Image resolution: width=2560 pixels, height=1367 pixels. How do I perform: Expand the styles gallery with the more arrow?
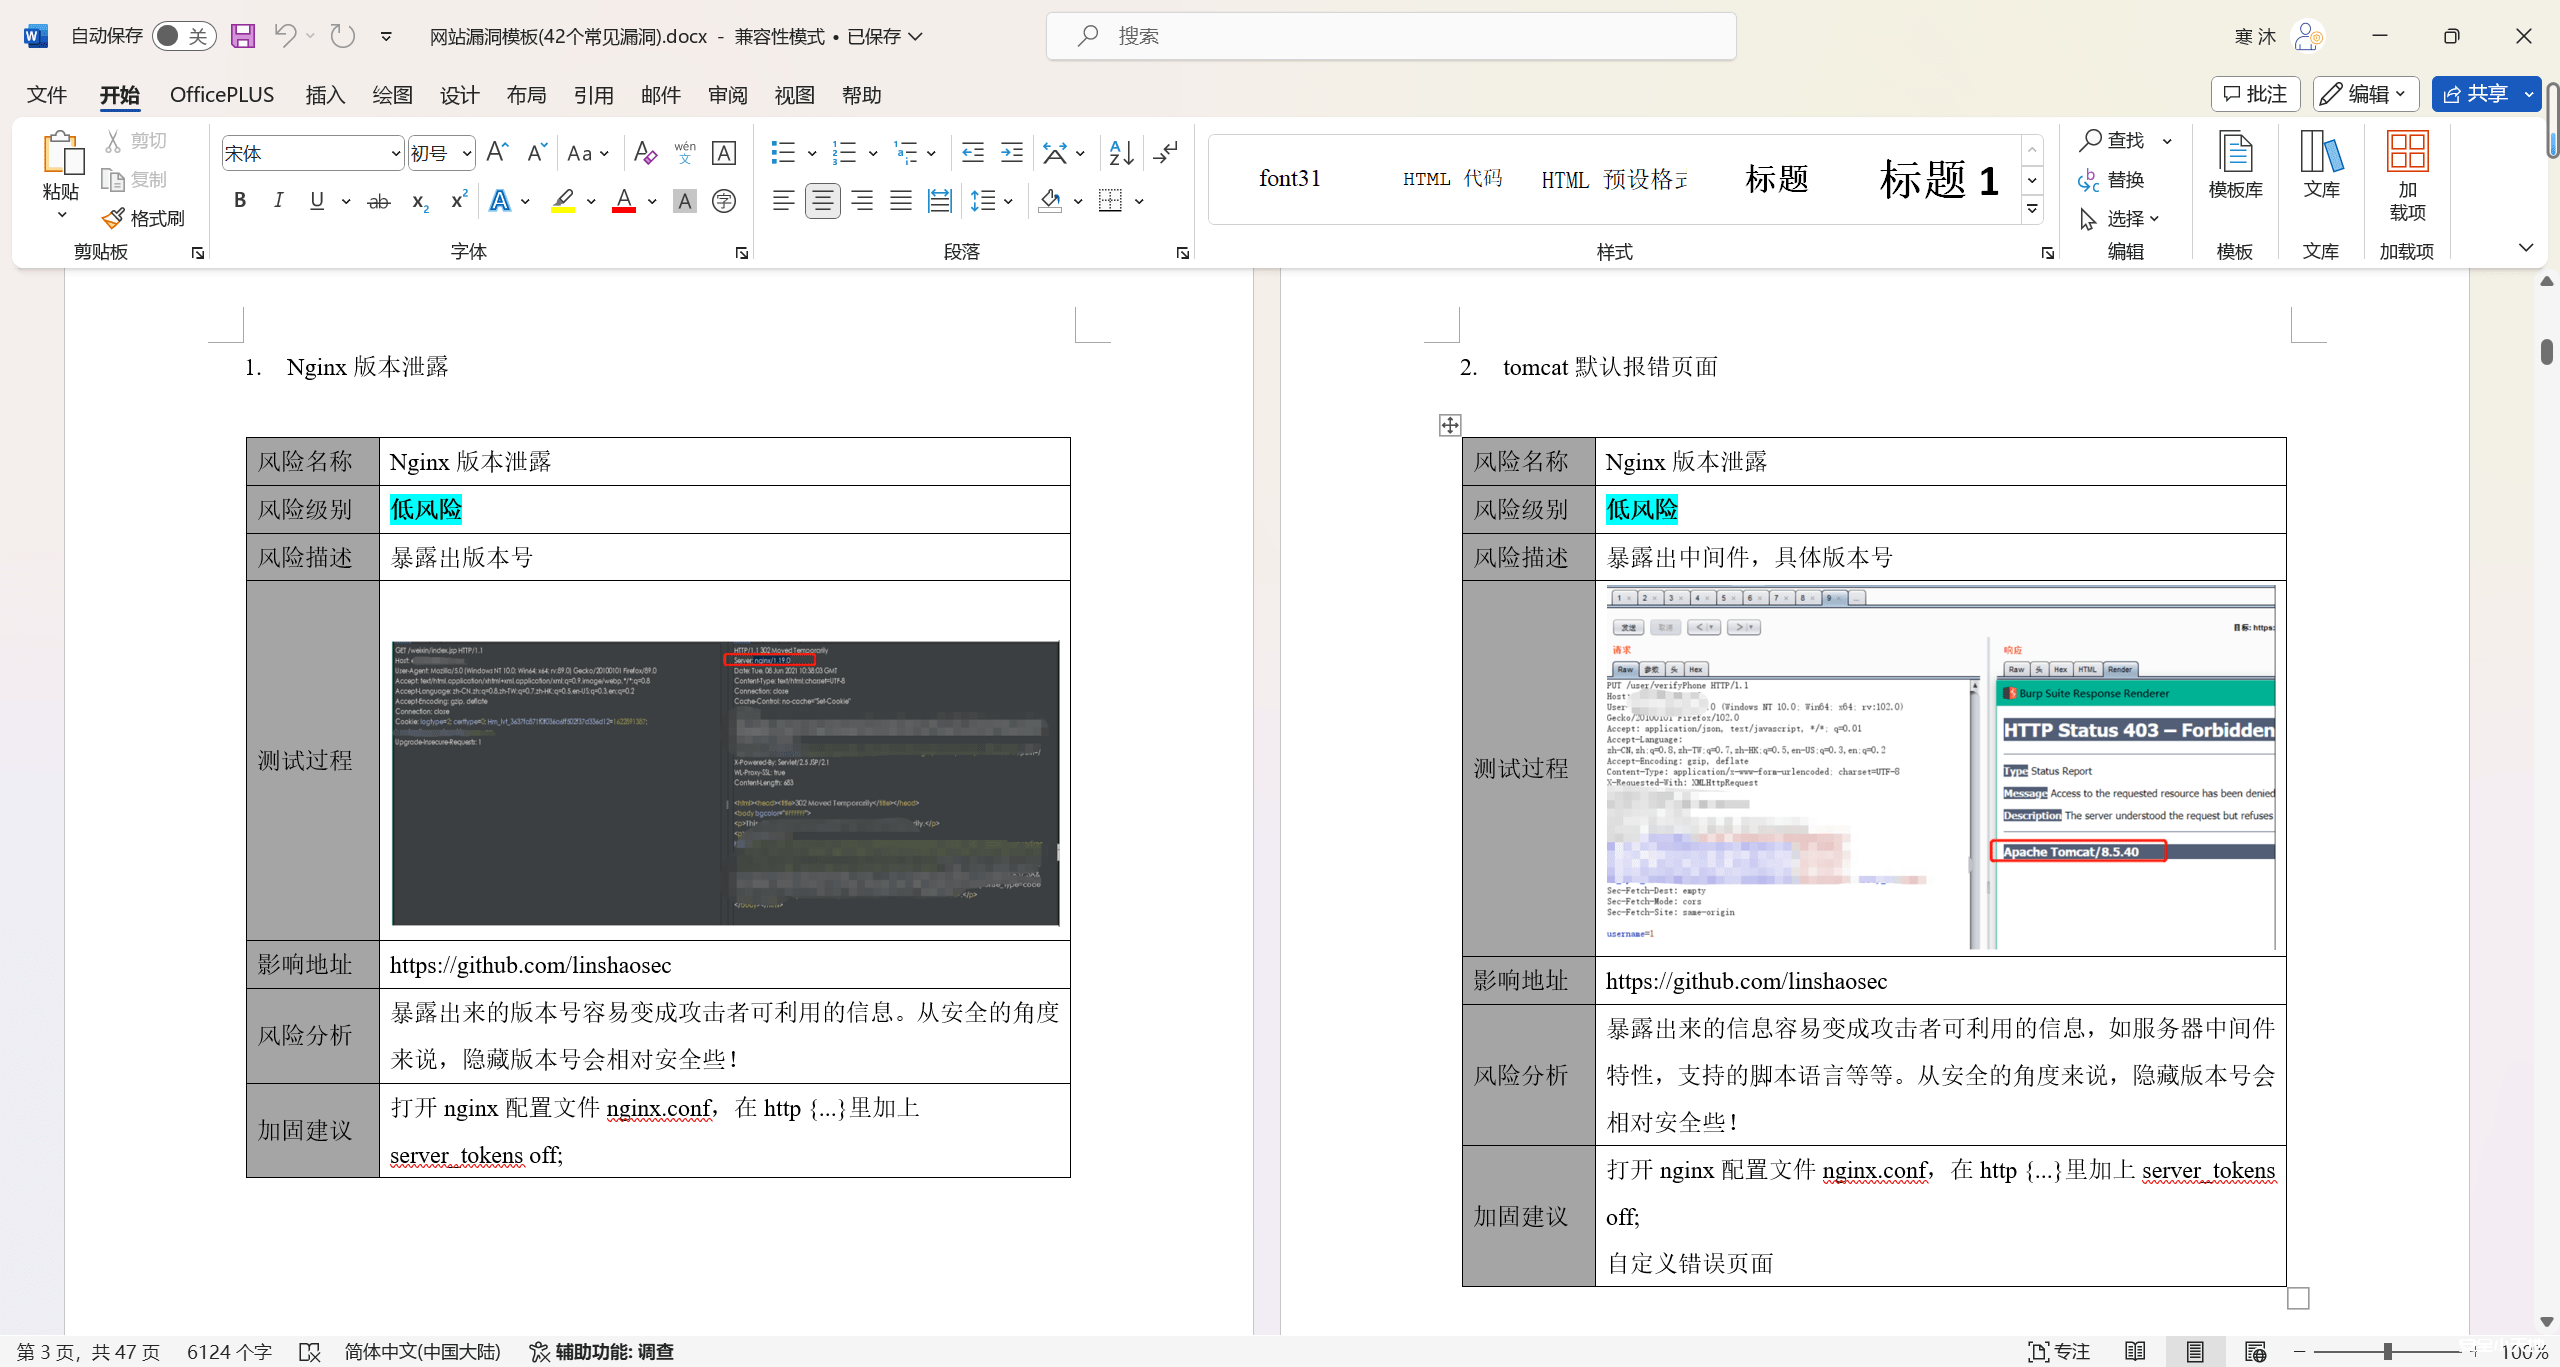tap(2032, 209)
